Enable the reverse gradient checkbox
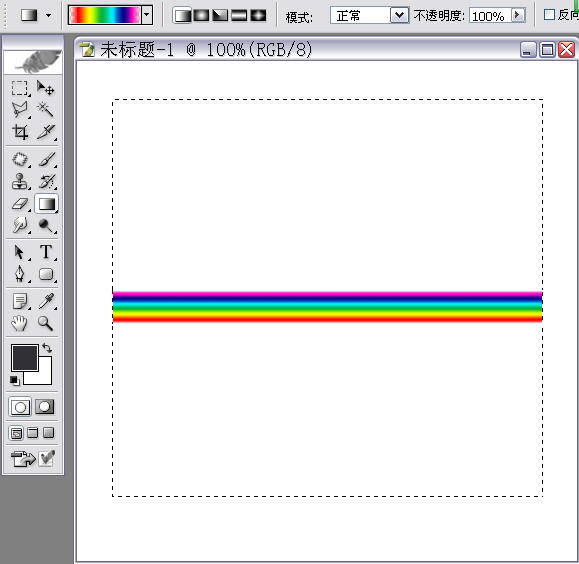 [x=549, y=15]
